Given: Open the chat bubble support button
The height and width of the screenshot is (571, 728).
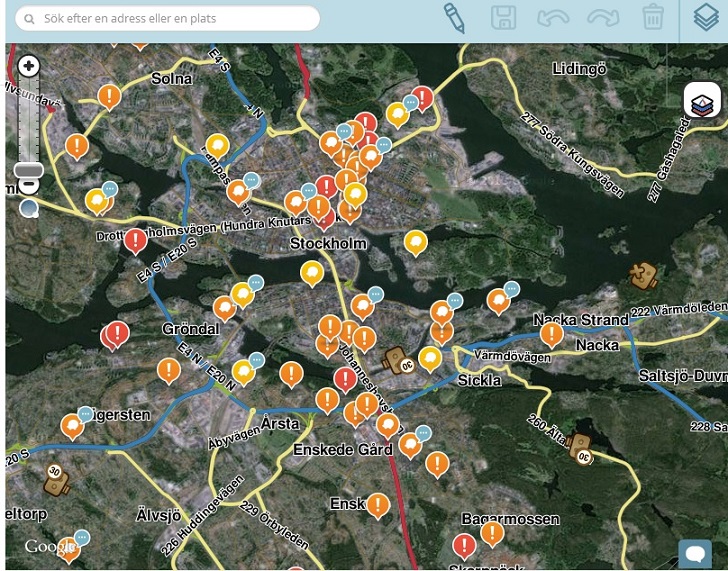Looking at the screenshot, I should click(x=694, y=553).
